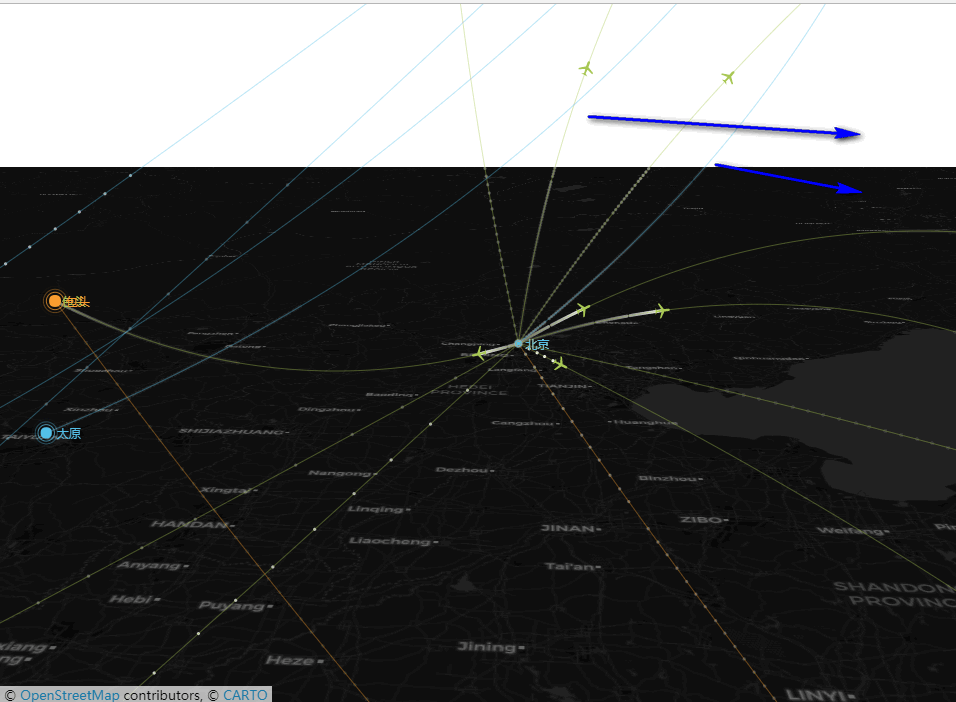Click the 北京 (Beijing) city hub marker
Screen dimensions: 956x702
(517, 343)
